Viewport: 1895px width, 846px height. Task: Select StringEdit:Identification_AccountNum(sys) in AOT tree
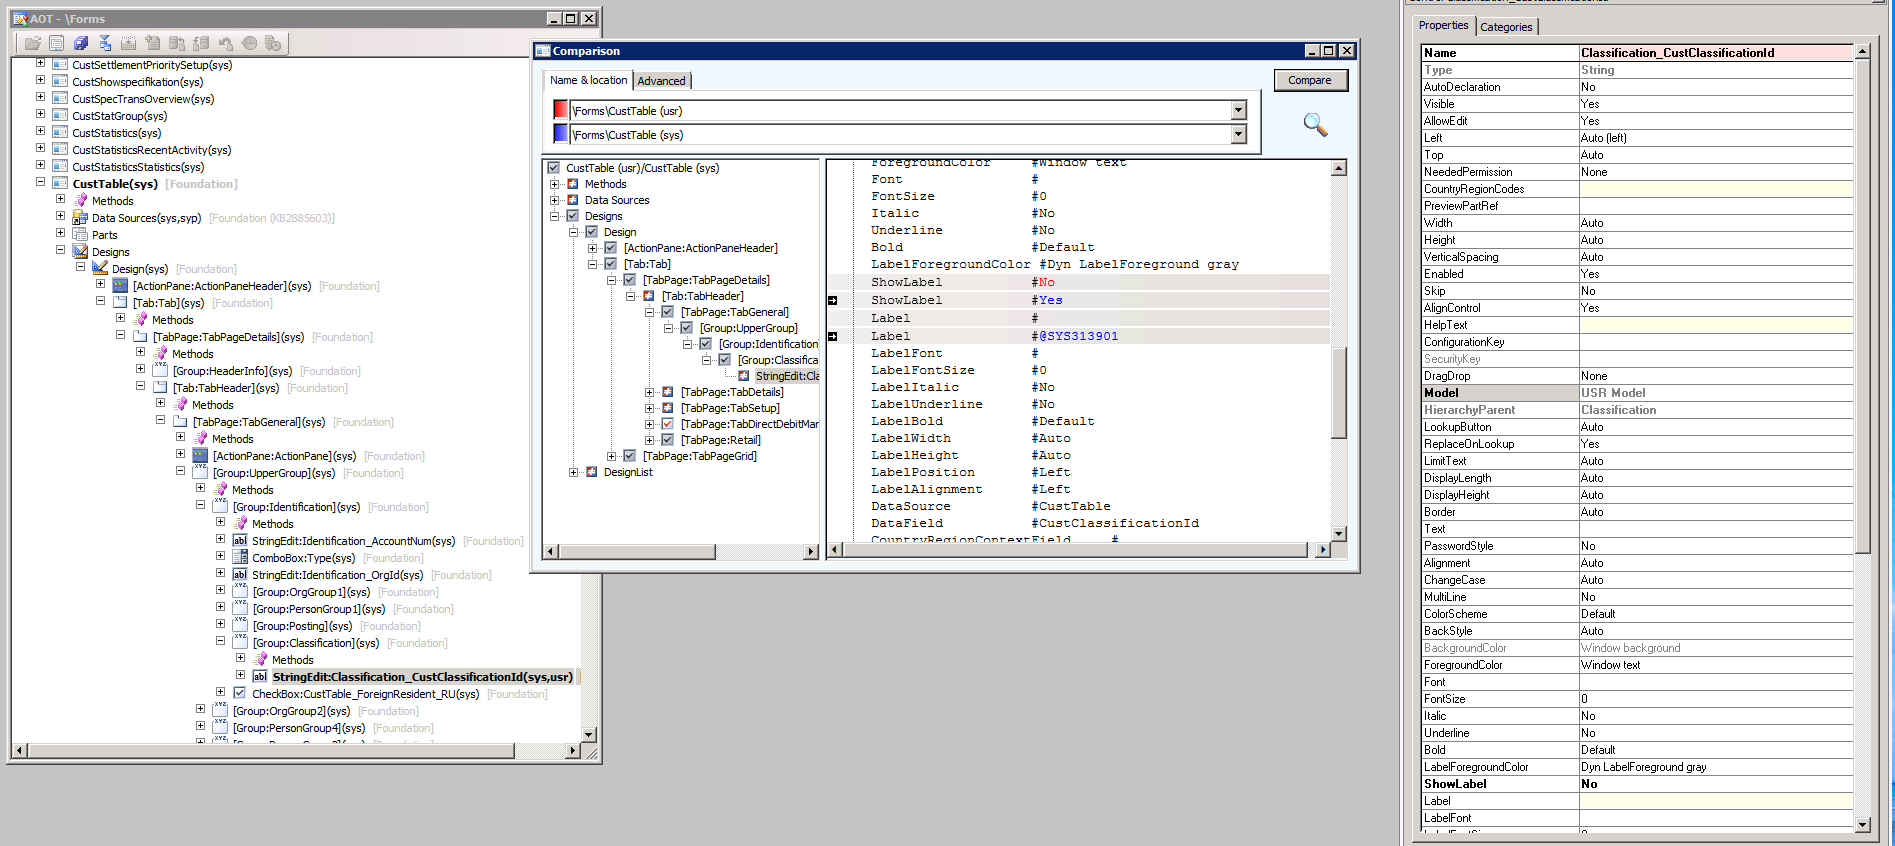click(x=353, y=541)
